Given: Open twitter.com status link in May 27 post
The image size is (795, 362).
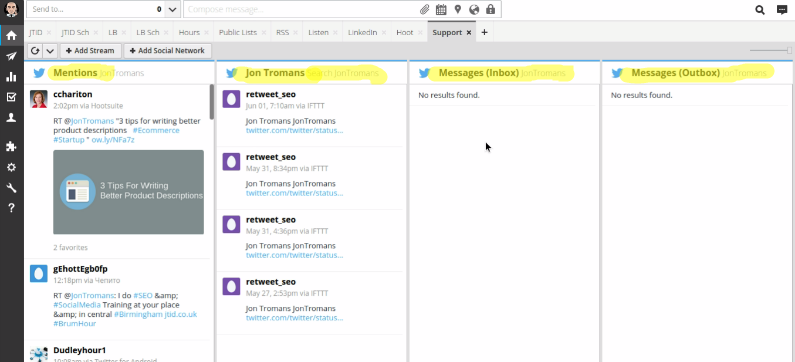Looking at the screenshot, I should tap(295, 318).
